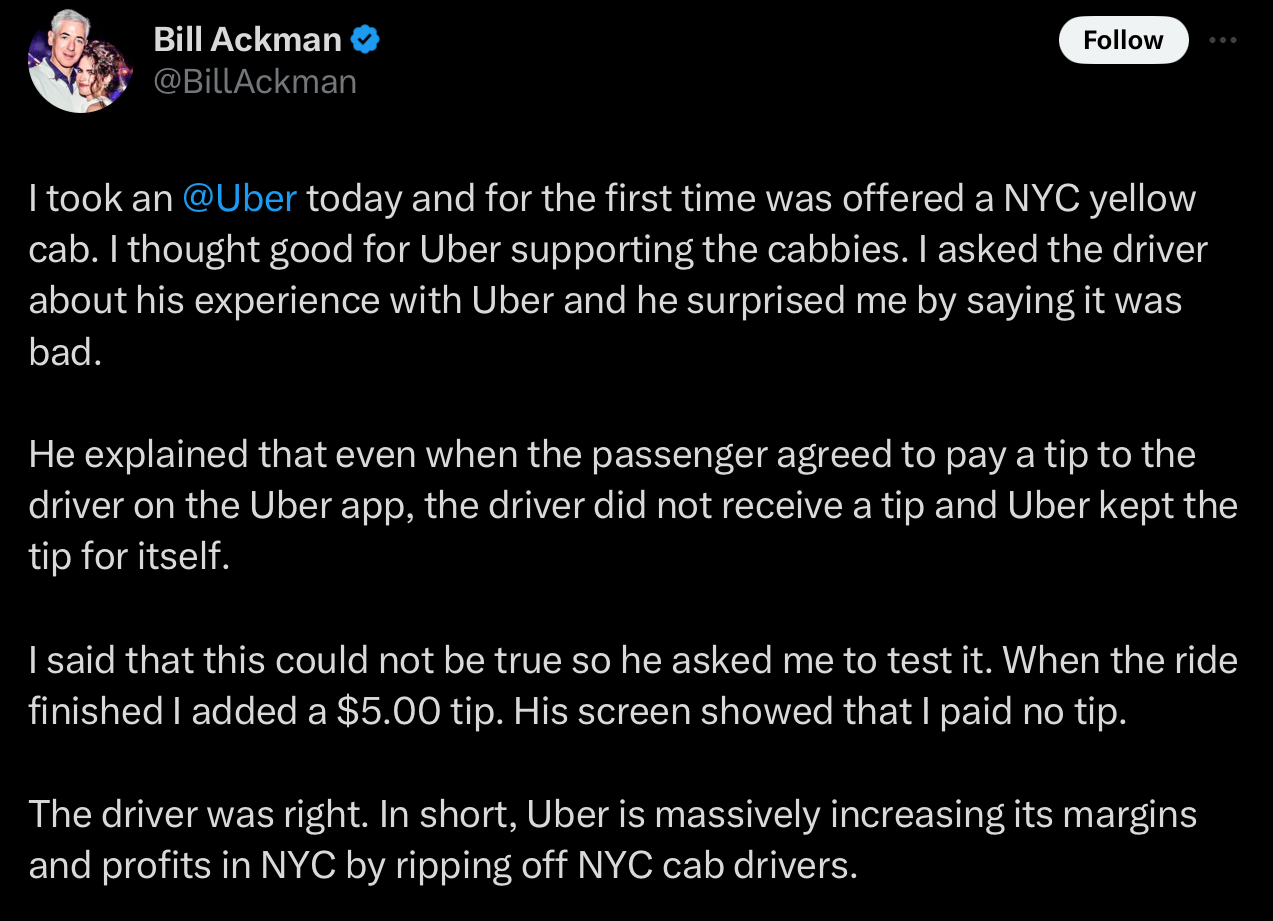This screenshot has height=921, width=1273.
Task: Click the Bill Ackman display name
Action: (247, 40)
